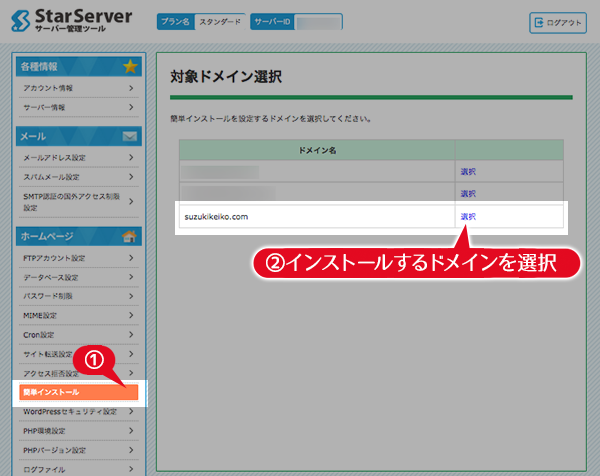This screenshot has width=600, height=476.
Task: Click 選択 link for suzukikeiko.com
Action: coord(468,217)
